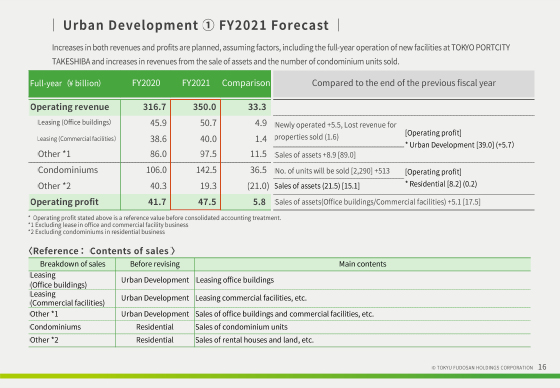560x388 pixels.
Task: Click the Other *2 FY2020 value 40.3
Action: (x=158, y=186)
